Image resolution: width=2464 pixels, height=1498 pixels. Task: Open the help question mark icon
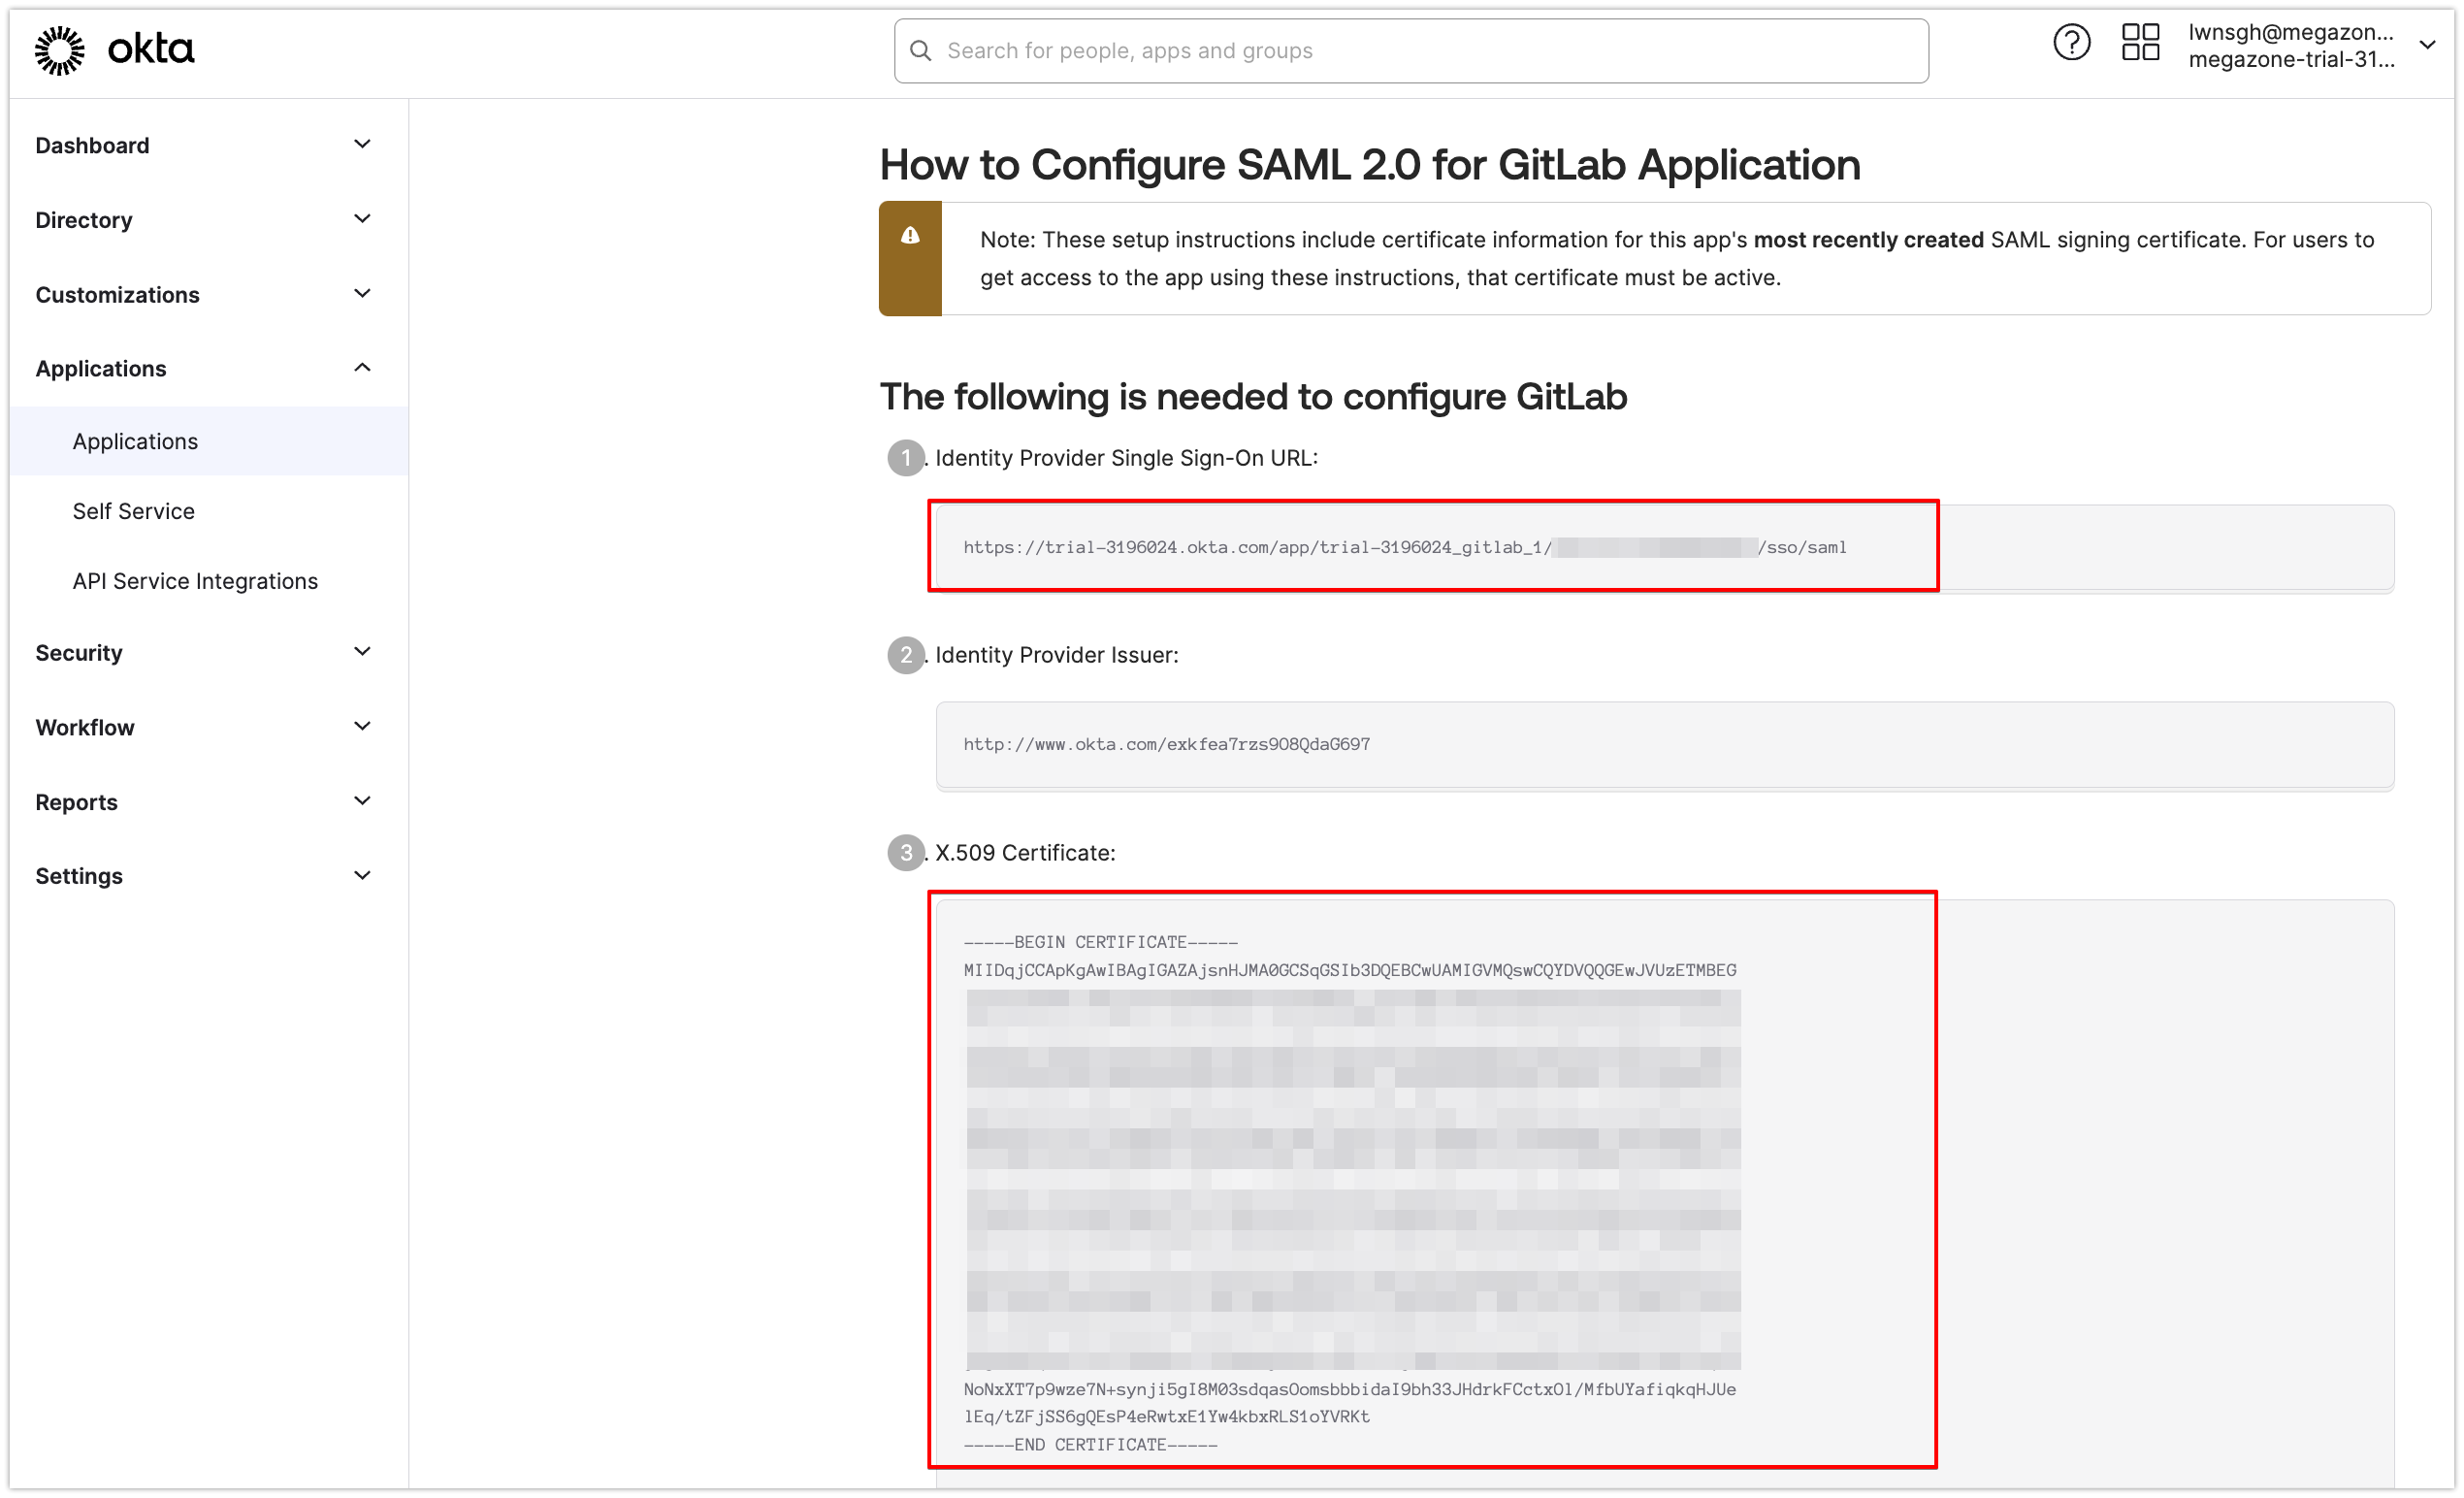2071,43
